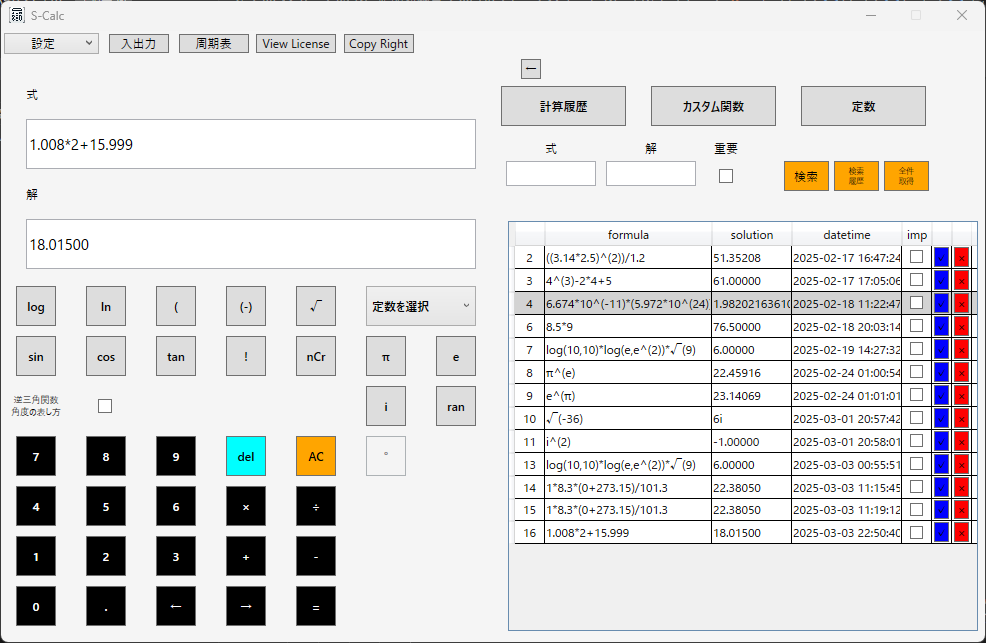The width and height of the screenshot is (986, 643).
Task: Click the decimal point key
Action: (106, 607)
